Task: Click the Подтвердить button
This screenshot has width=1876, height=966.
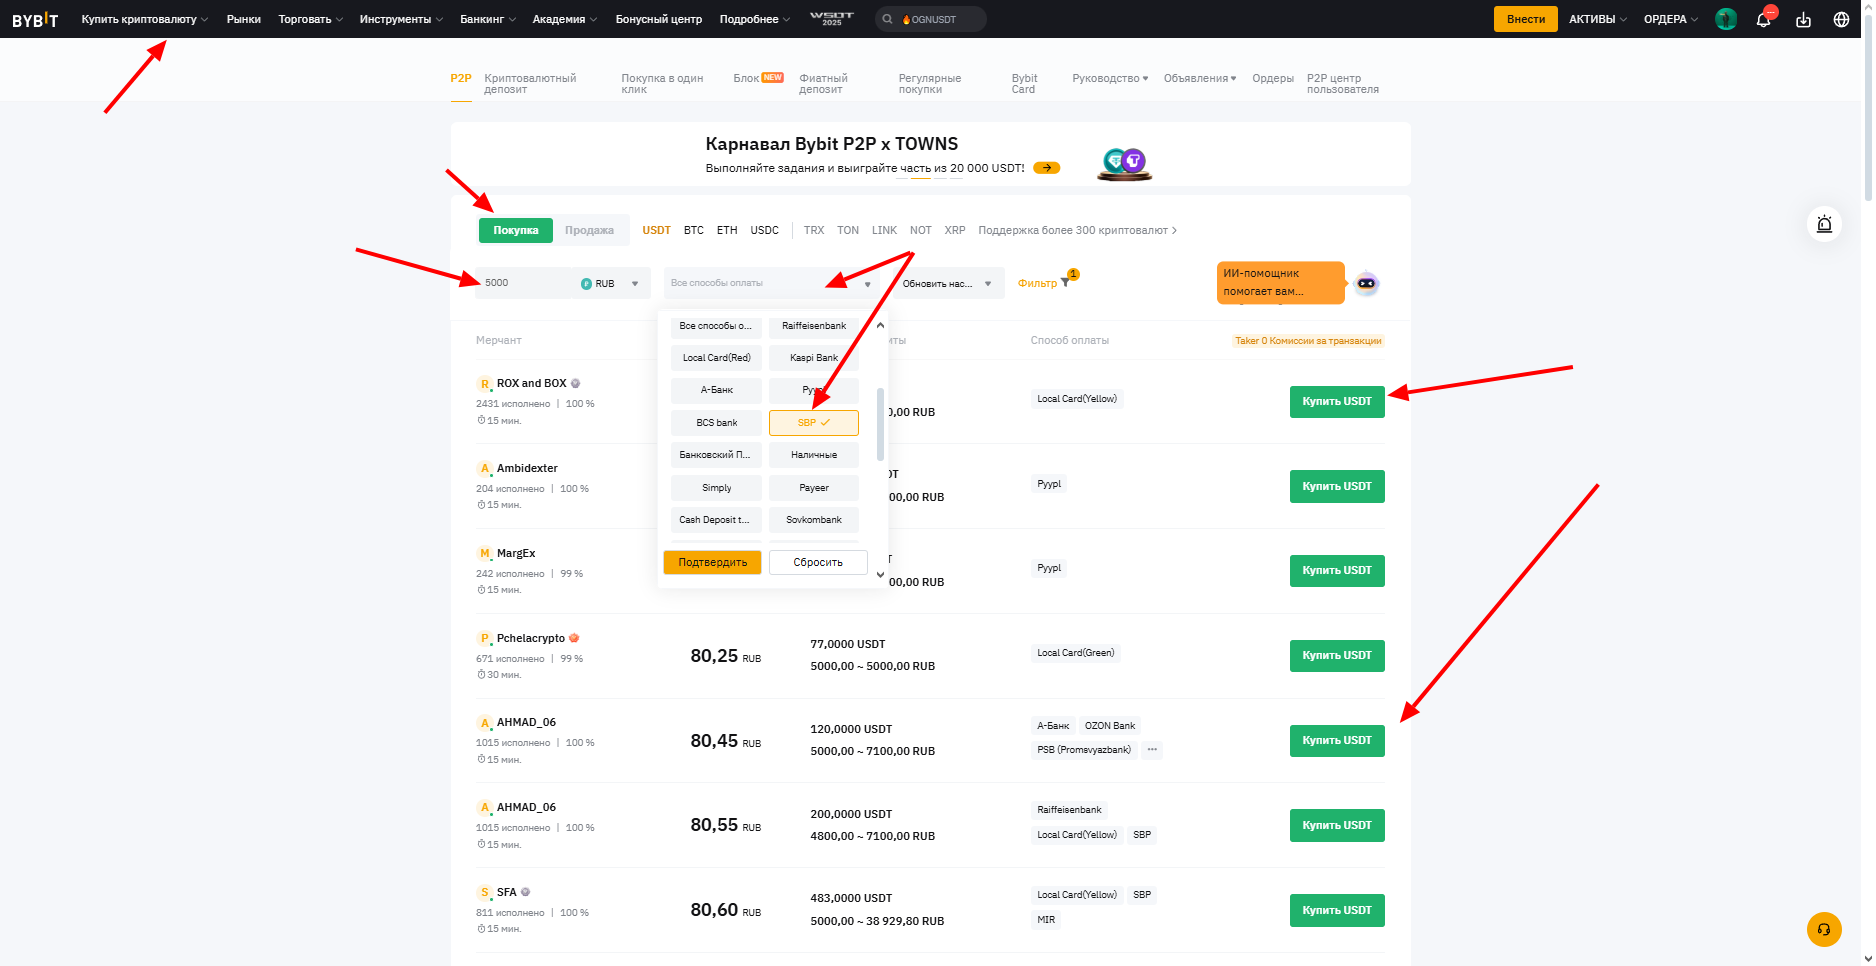Action: (x=712, y=563)
